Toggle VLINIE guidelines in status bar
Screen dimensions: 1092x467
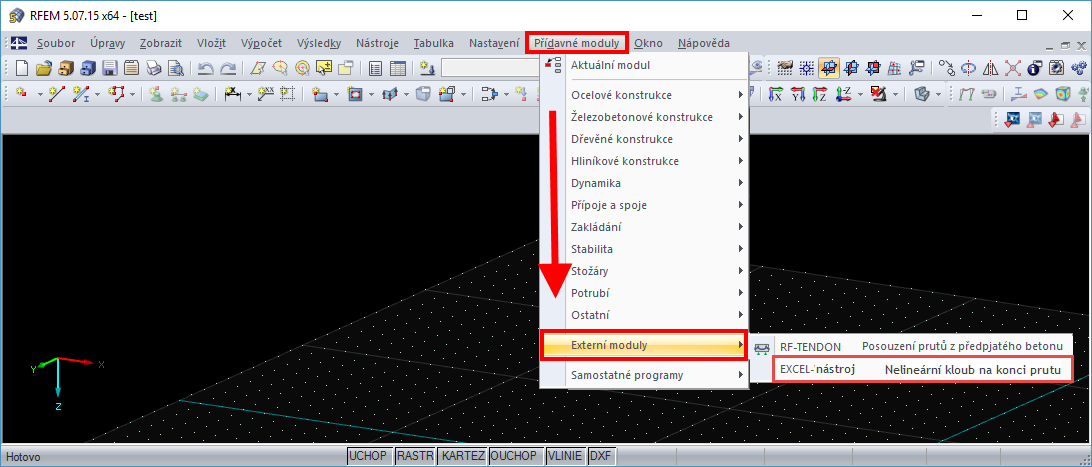[x=565, y=456]
